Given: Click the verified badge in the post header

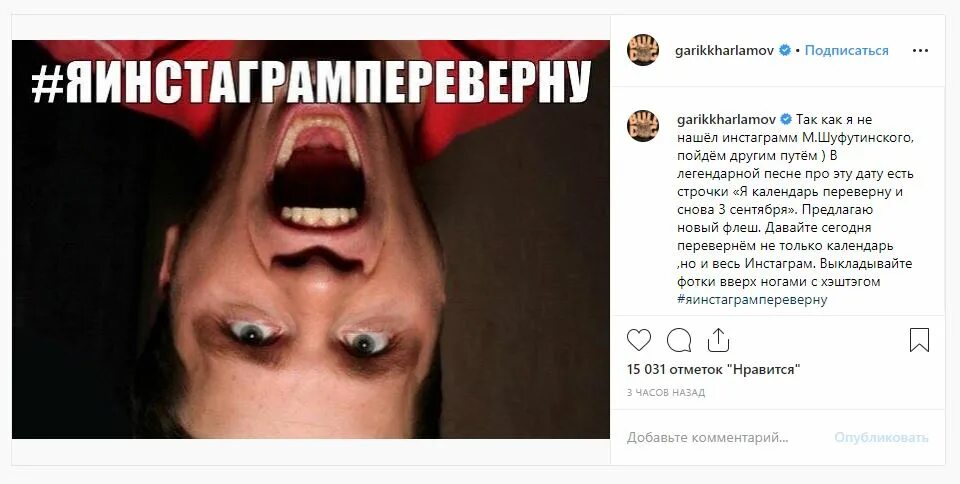Looking at the screenshot, I should click(x=784, y=51).
